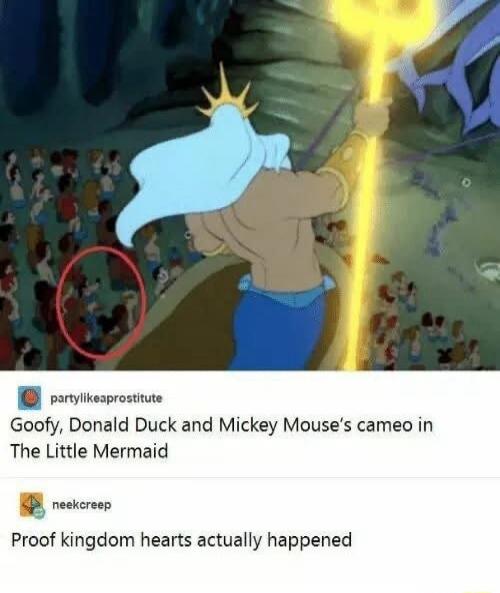500x593 pixels.
Task: Click the glowing yellow trident shaft
Action: click(366, 212)
